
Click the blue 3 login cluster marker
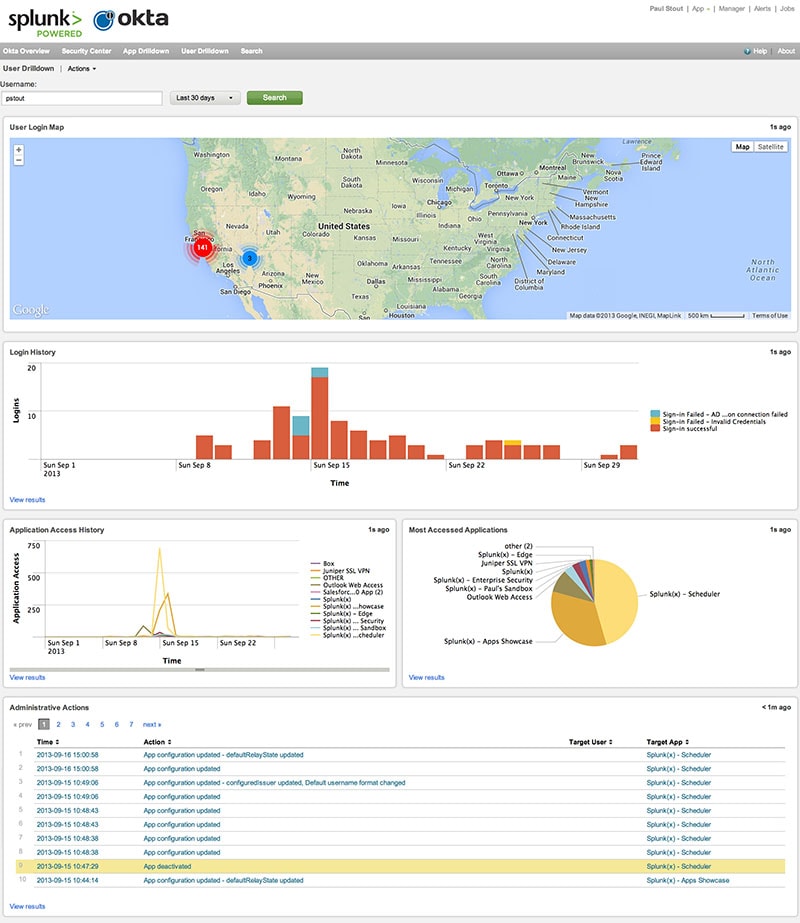coord(250,258)
